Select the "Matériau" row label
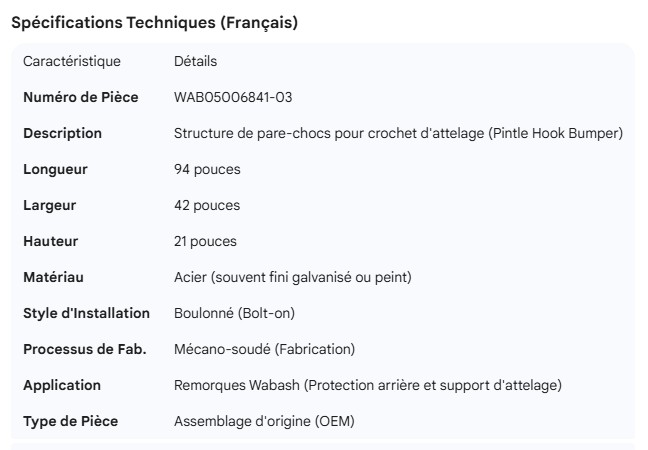 click(x=53, y=278)
